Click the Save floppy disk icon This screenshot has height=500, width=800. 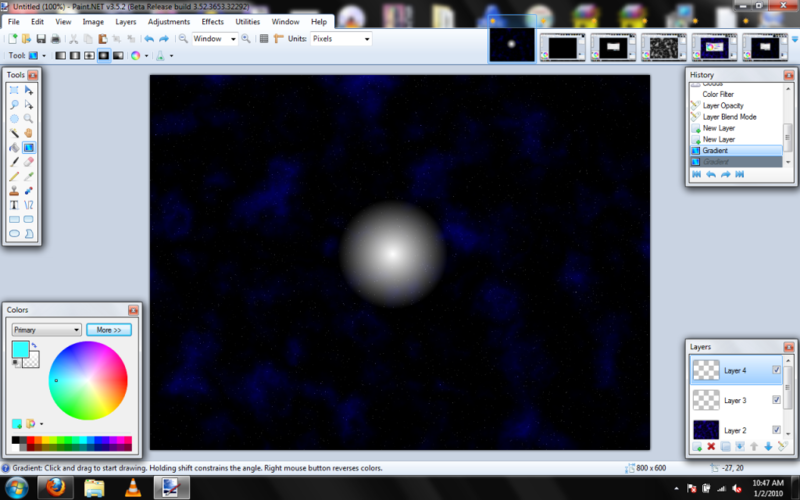41,39
